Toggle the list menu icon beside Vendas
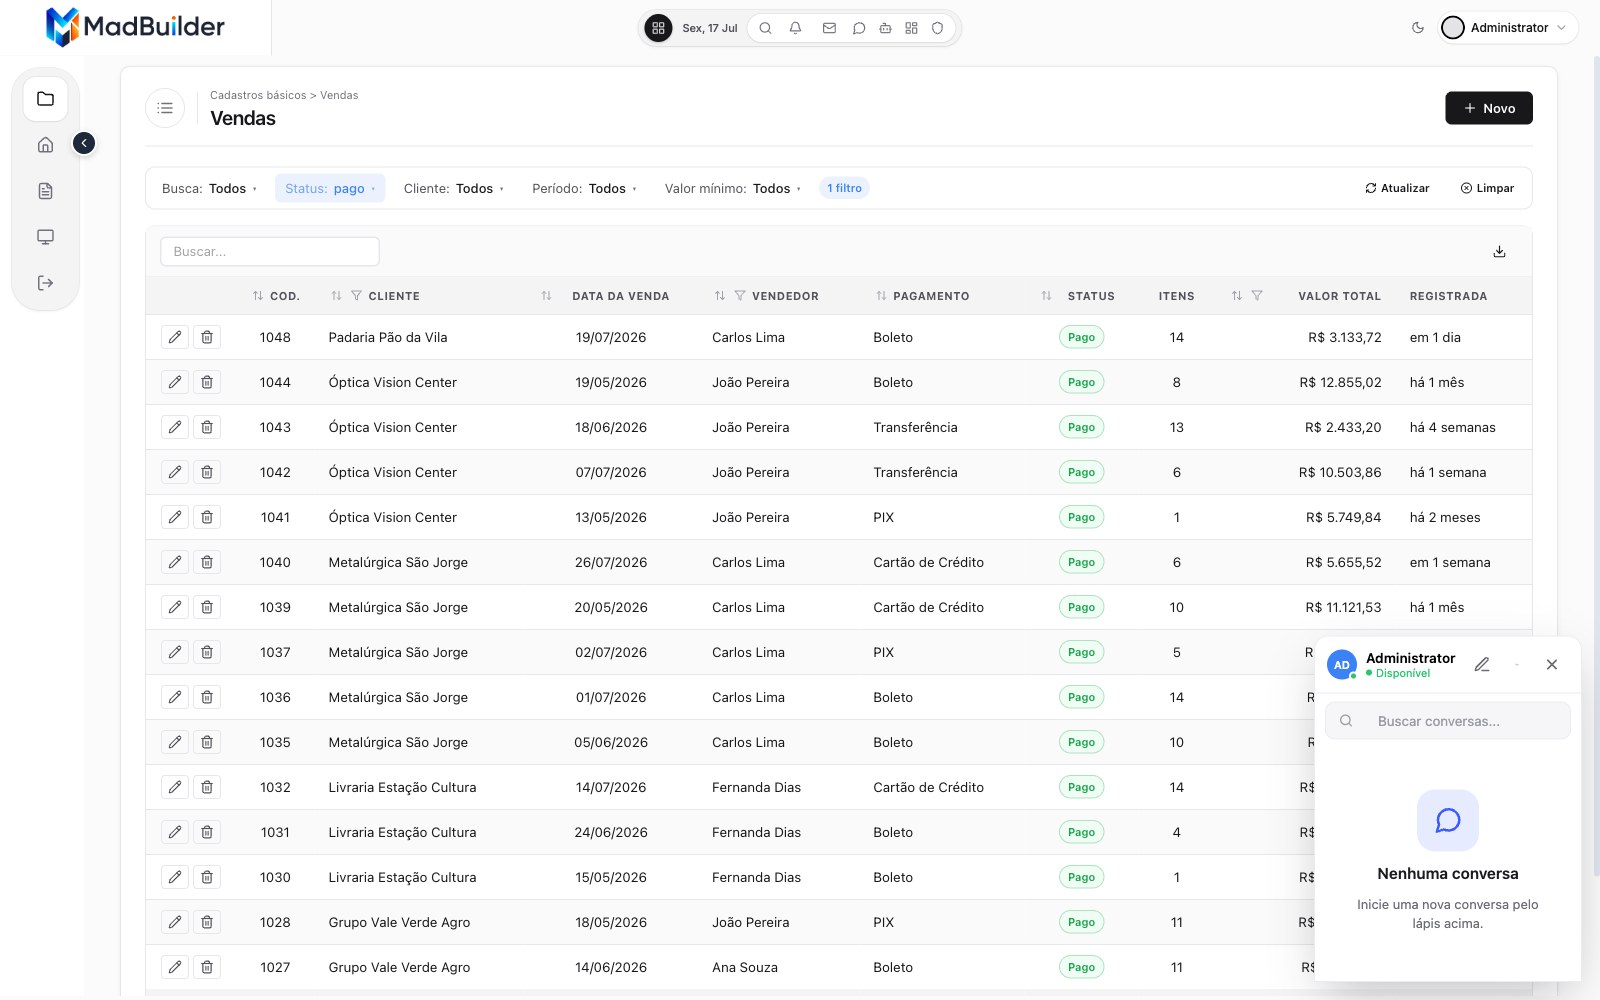 point(165,108)
